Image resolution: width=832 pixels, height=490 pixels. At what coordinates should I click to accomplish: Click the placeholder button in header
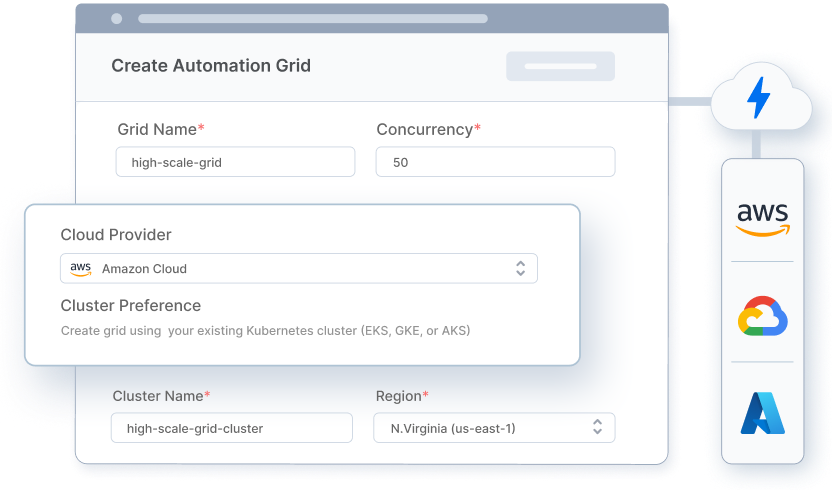(560, 66)
